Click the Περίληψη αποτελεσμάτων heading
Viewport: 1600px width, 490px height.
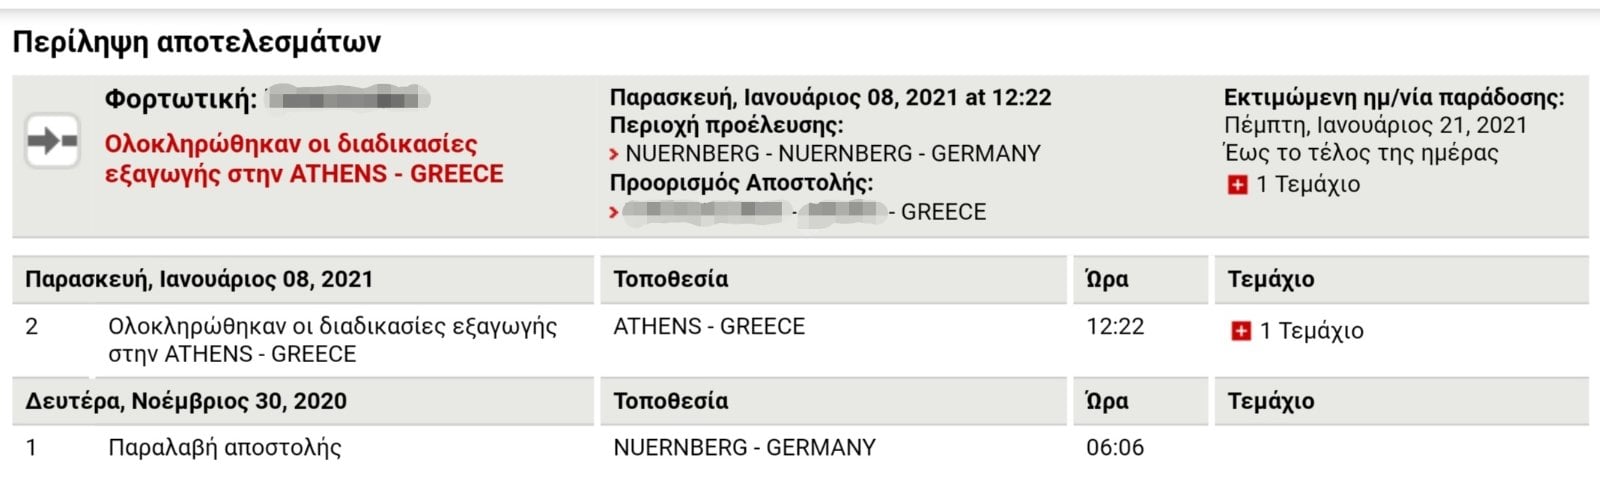point(196,42)
